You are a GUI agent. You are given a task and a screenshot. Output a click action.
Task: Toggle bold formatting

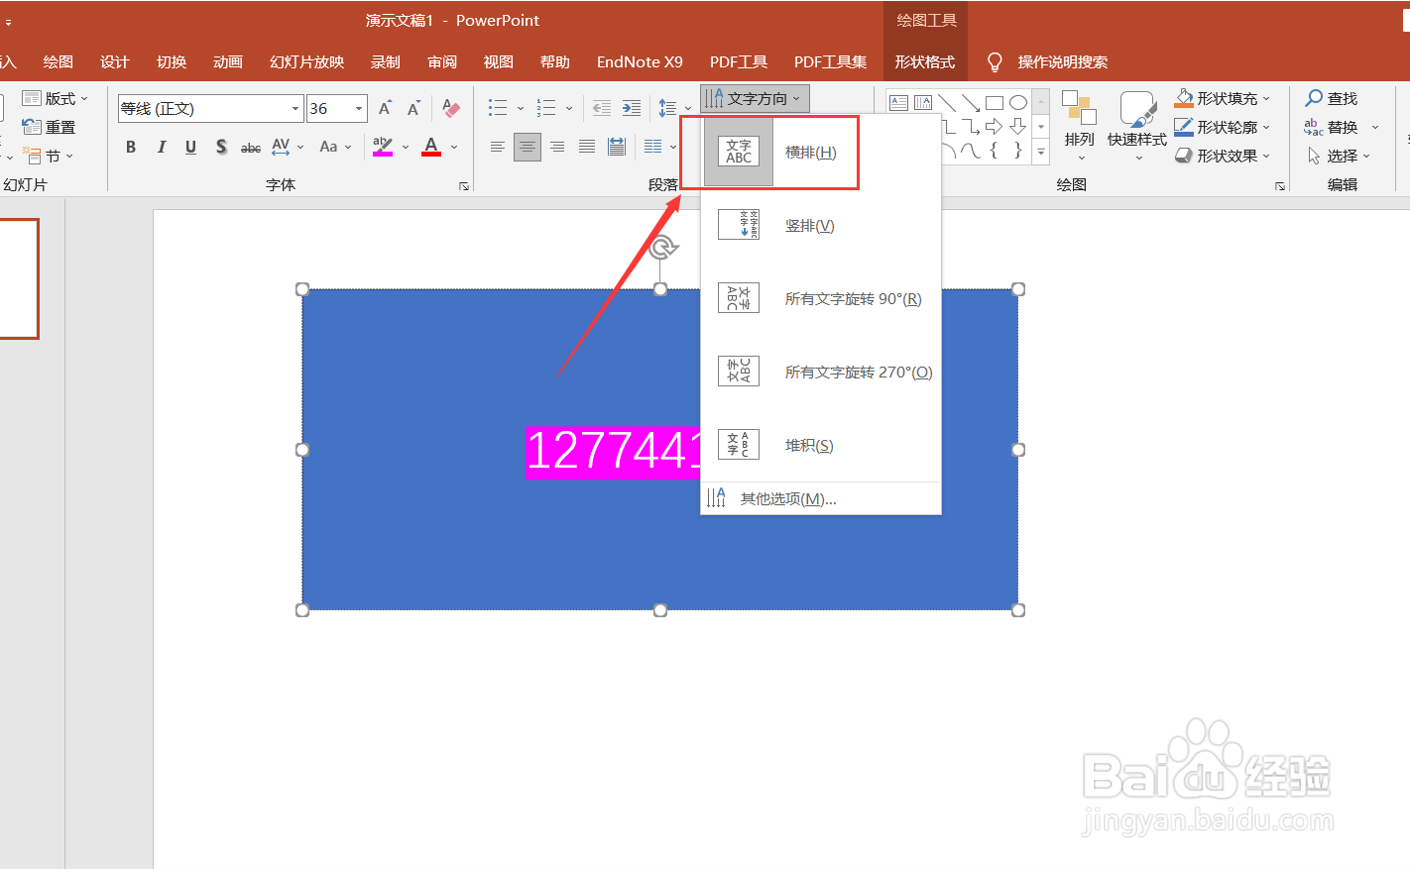131,147
